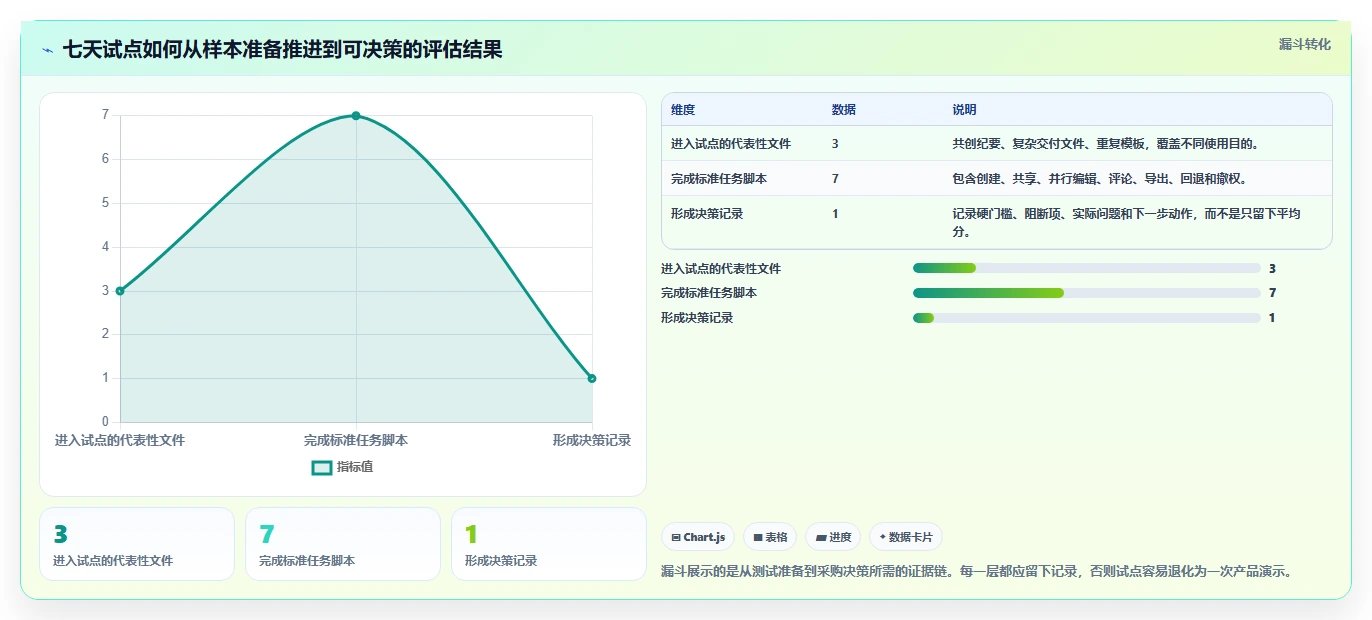Screen dimensions: 1372x620
Task: Click the 形成决策记录 progress bar
Action: (1087, 318)
